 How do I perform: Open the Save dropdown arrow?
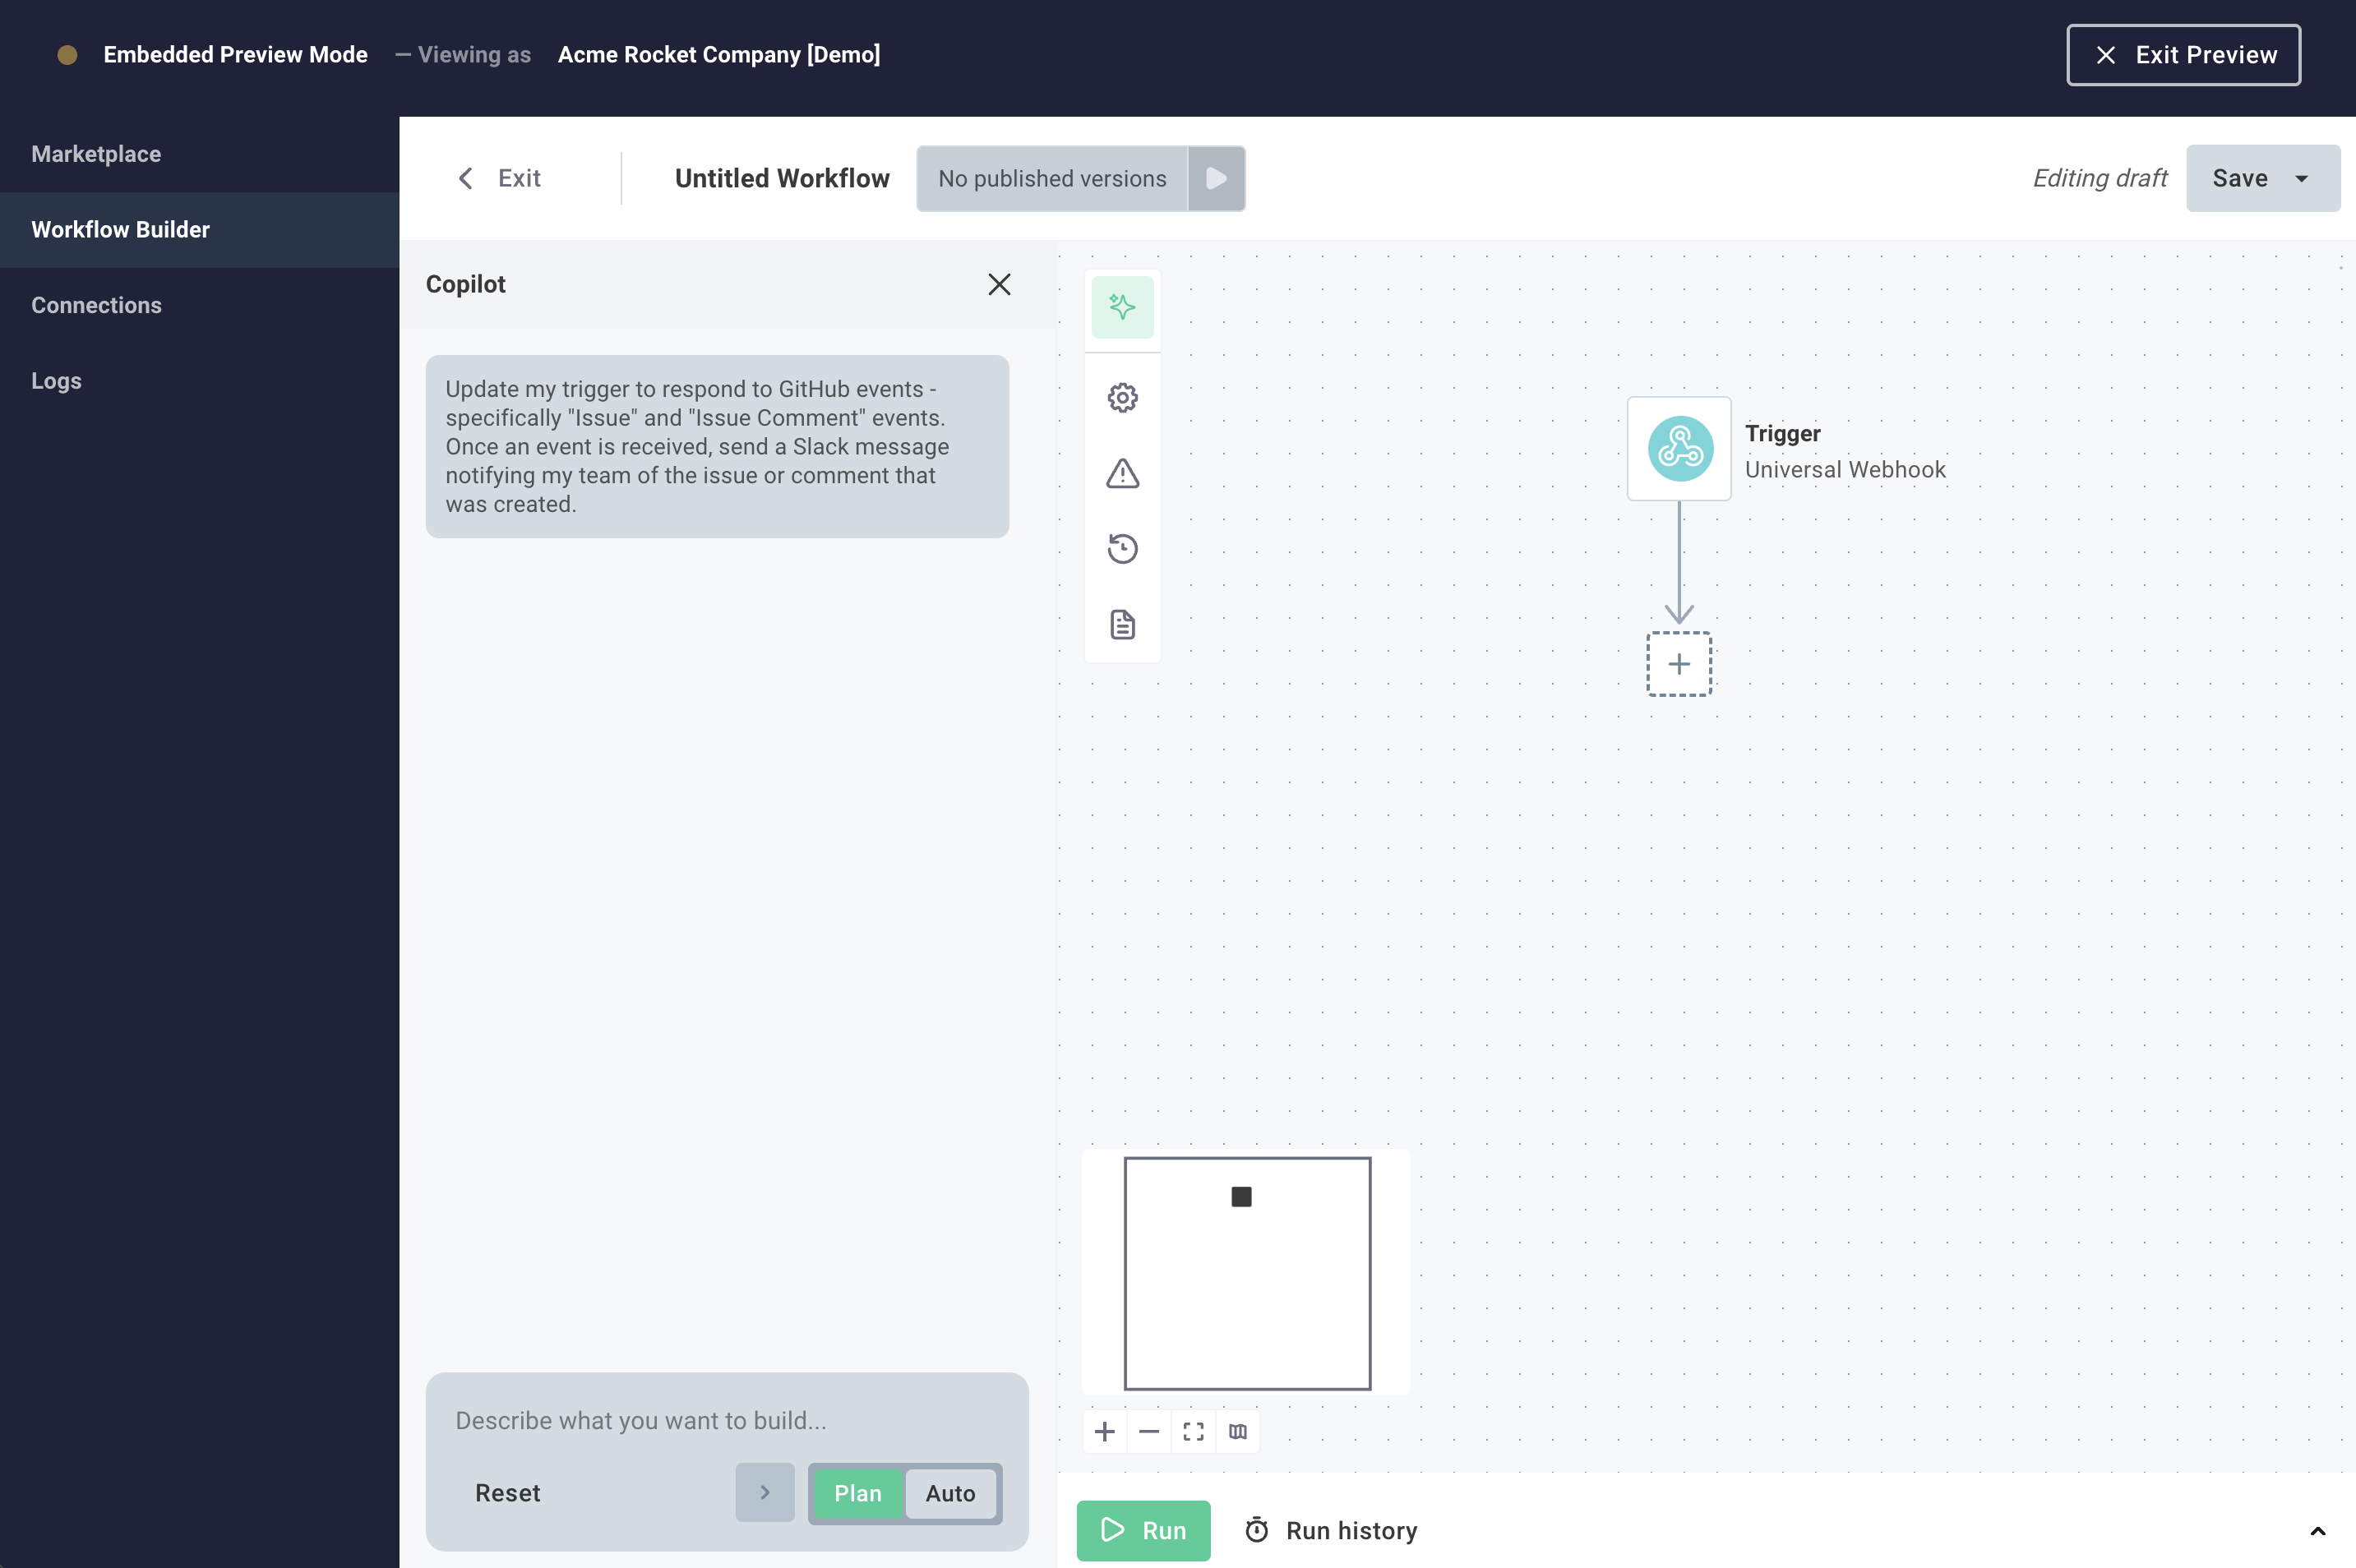tap(2302, 179)
